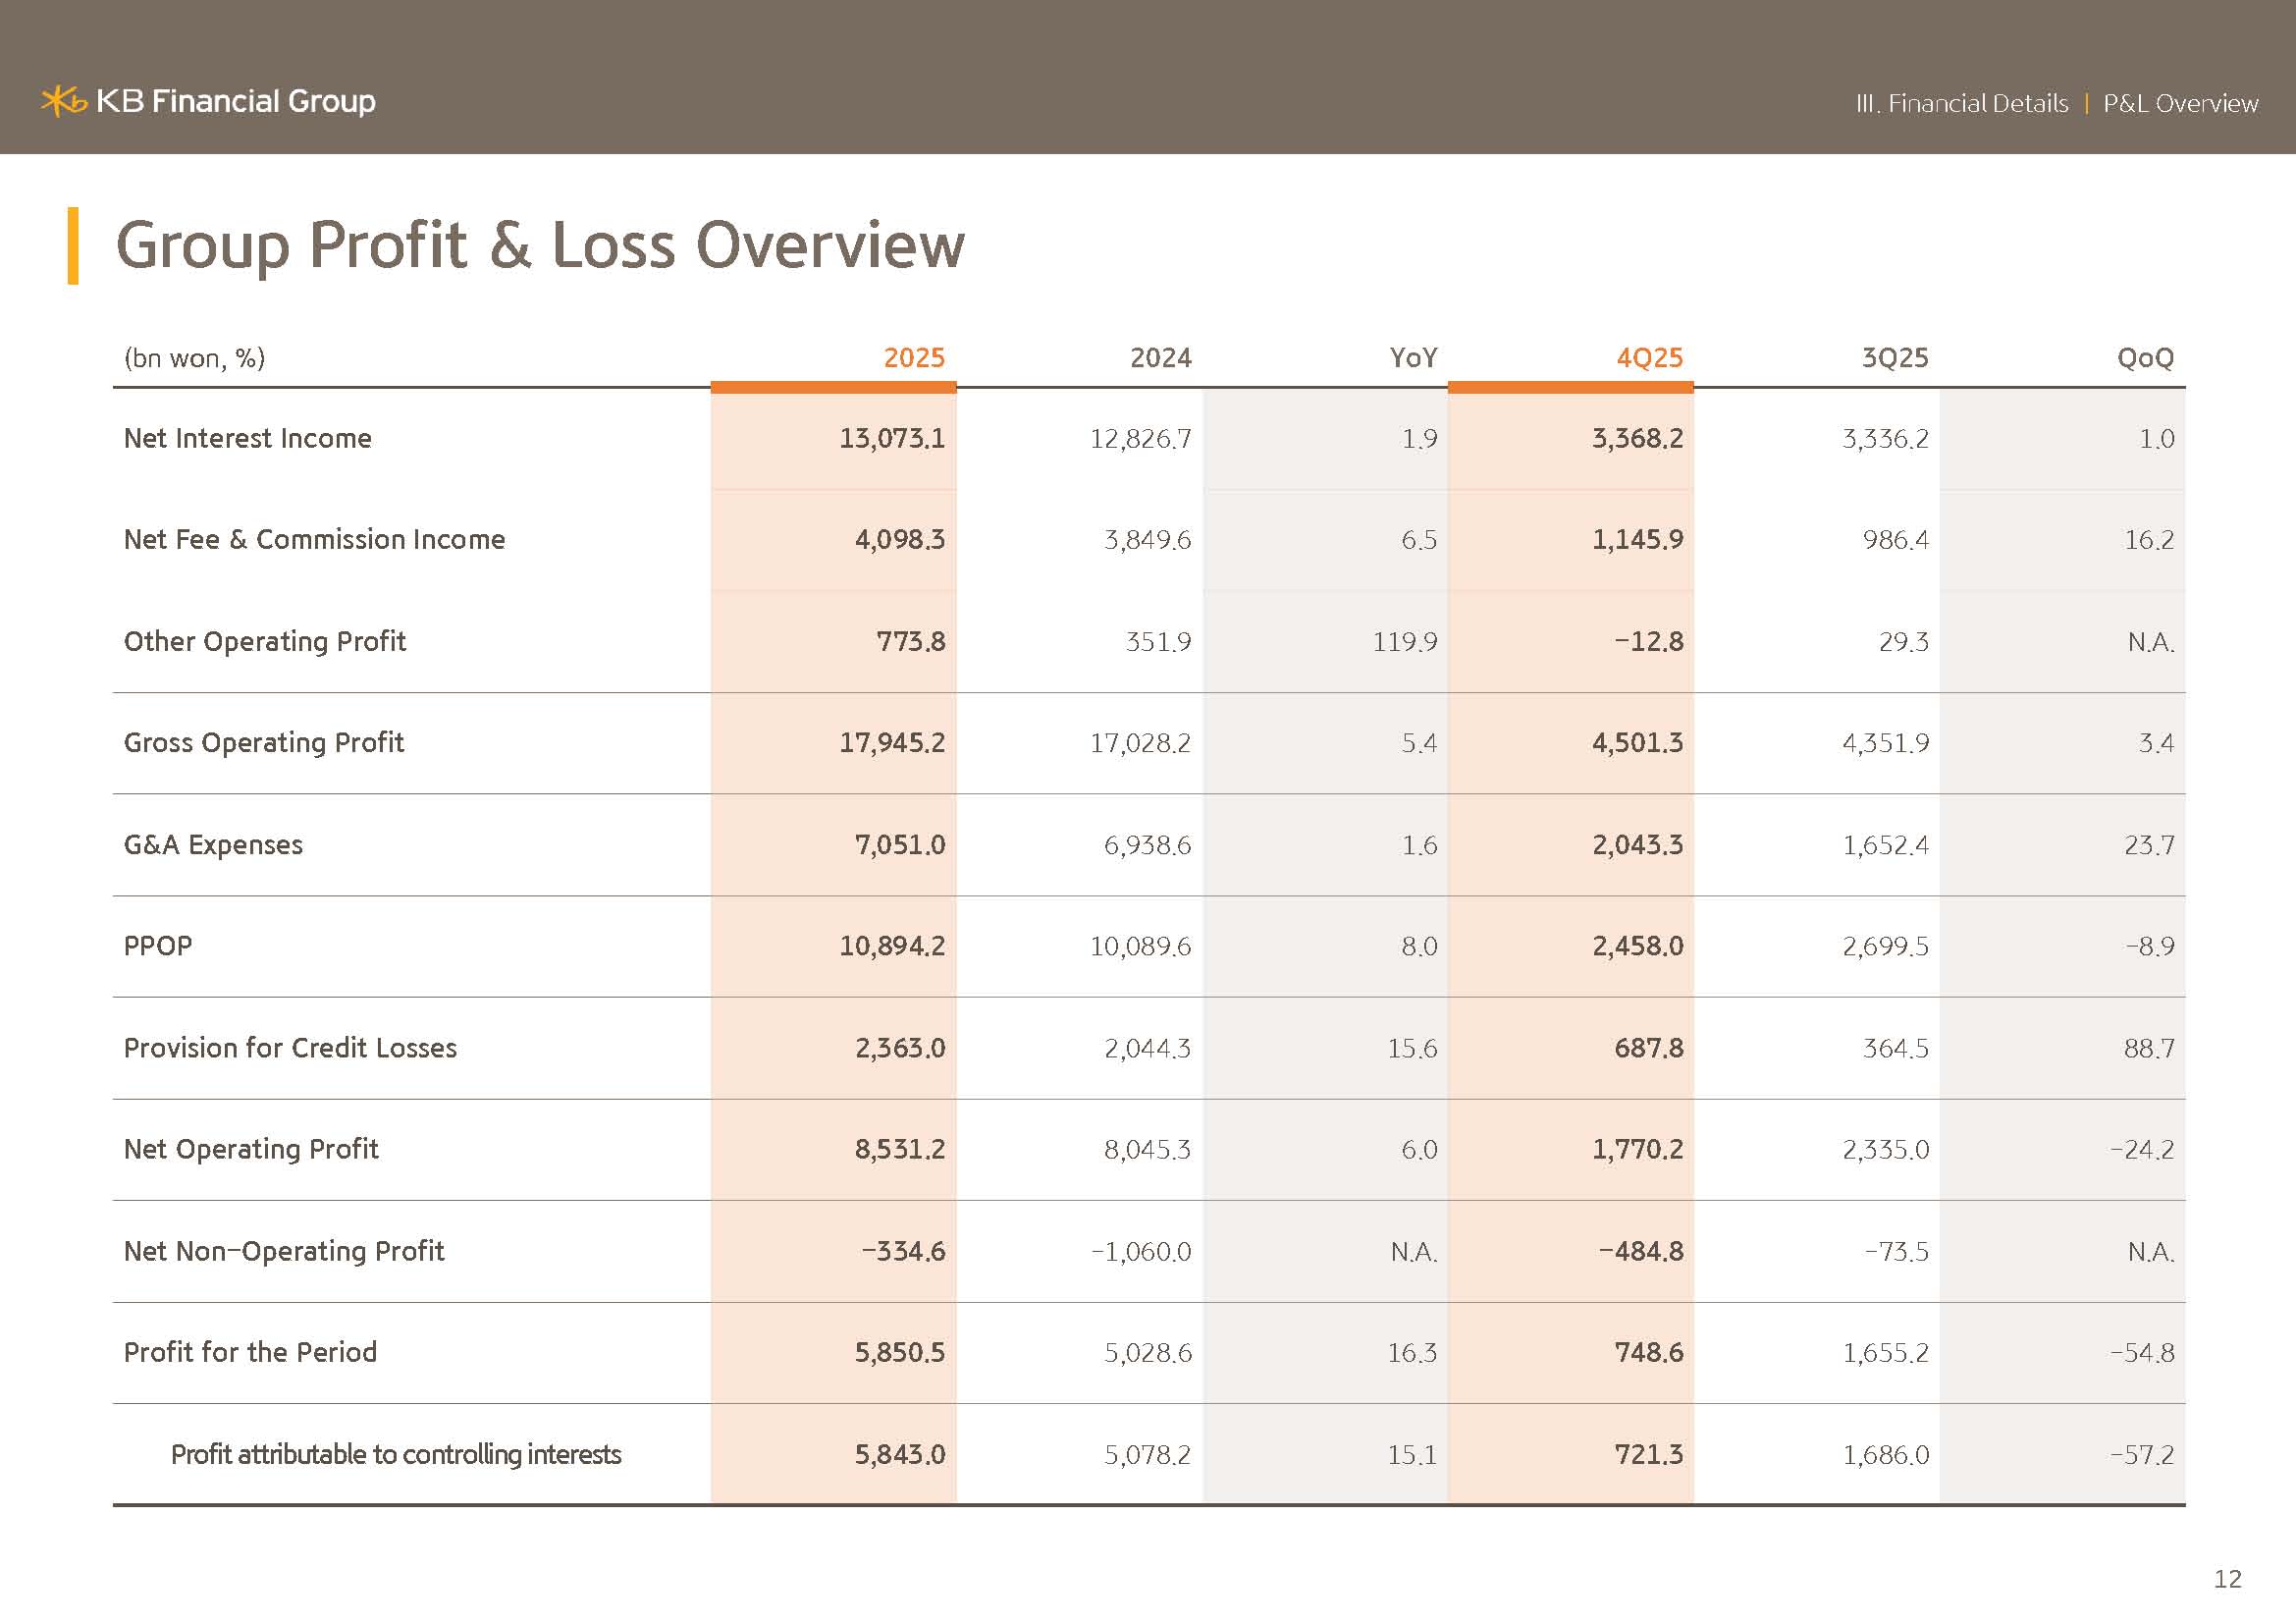Screen dimensions: 2296x1624
Task: Click the orange 2025 column header
Action: click(913, 358)
